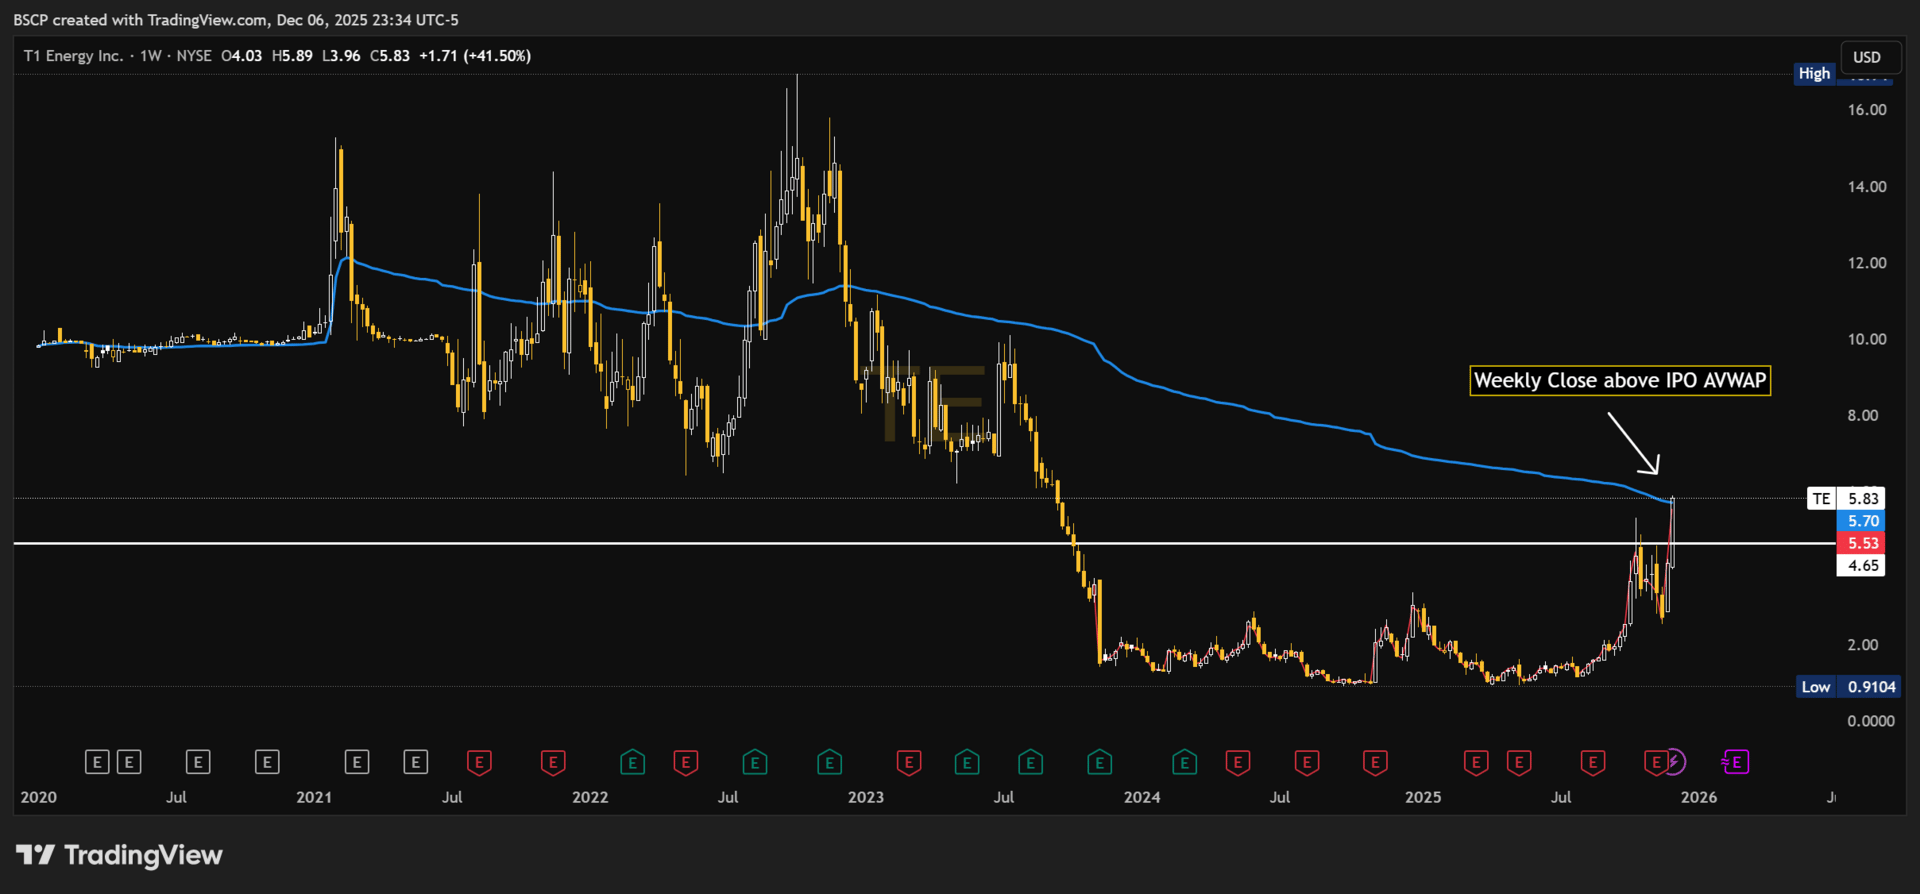This screenshot has height=894, width=1920.
Task: Click the earliest white earnings marker in 2020
Action: pyautogui.click(x=97, y=762)
